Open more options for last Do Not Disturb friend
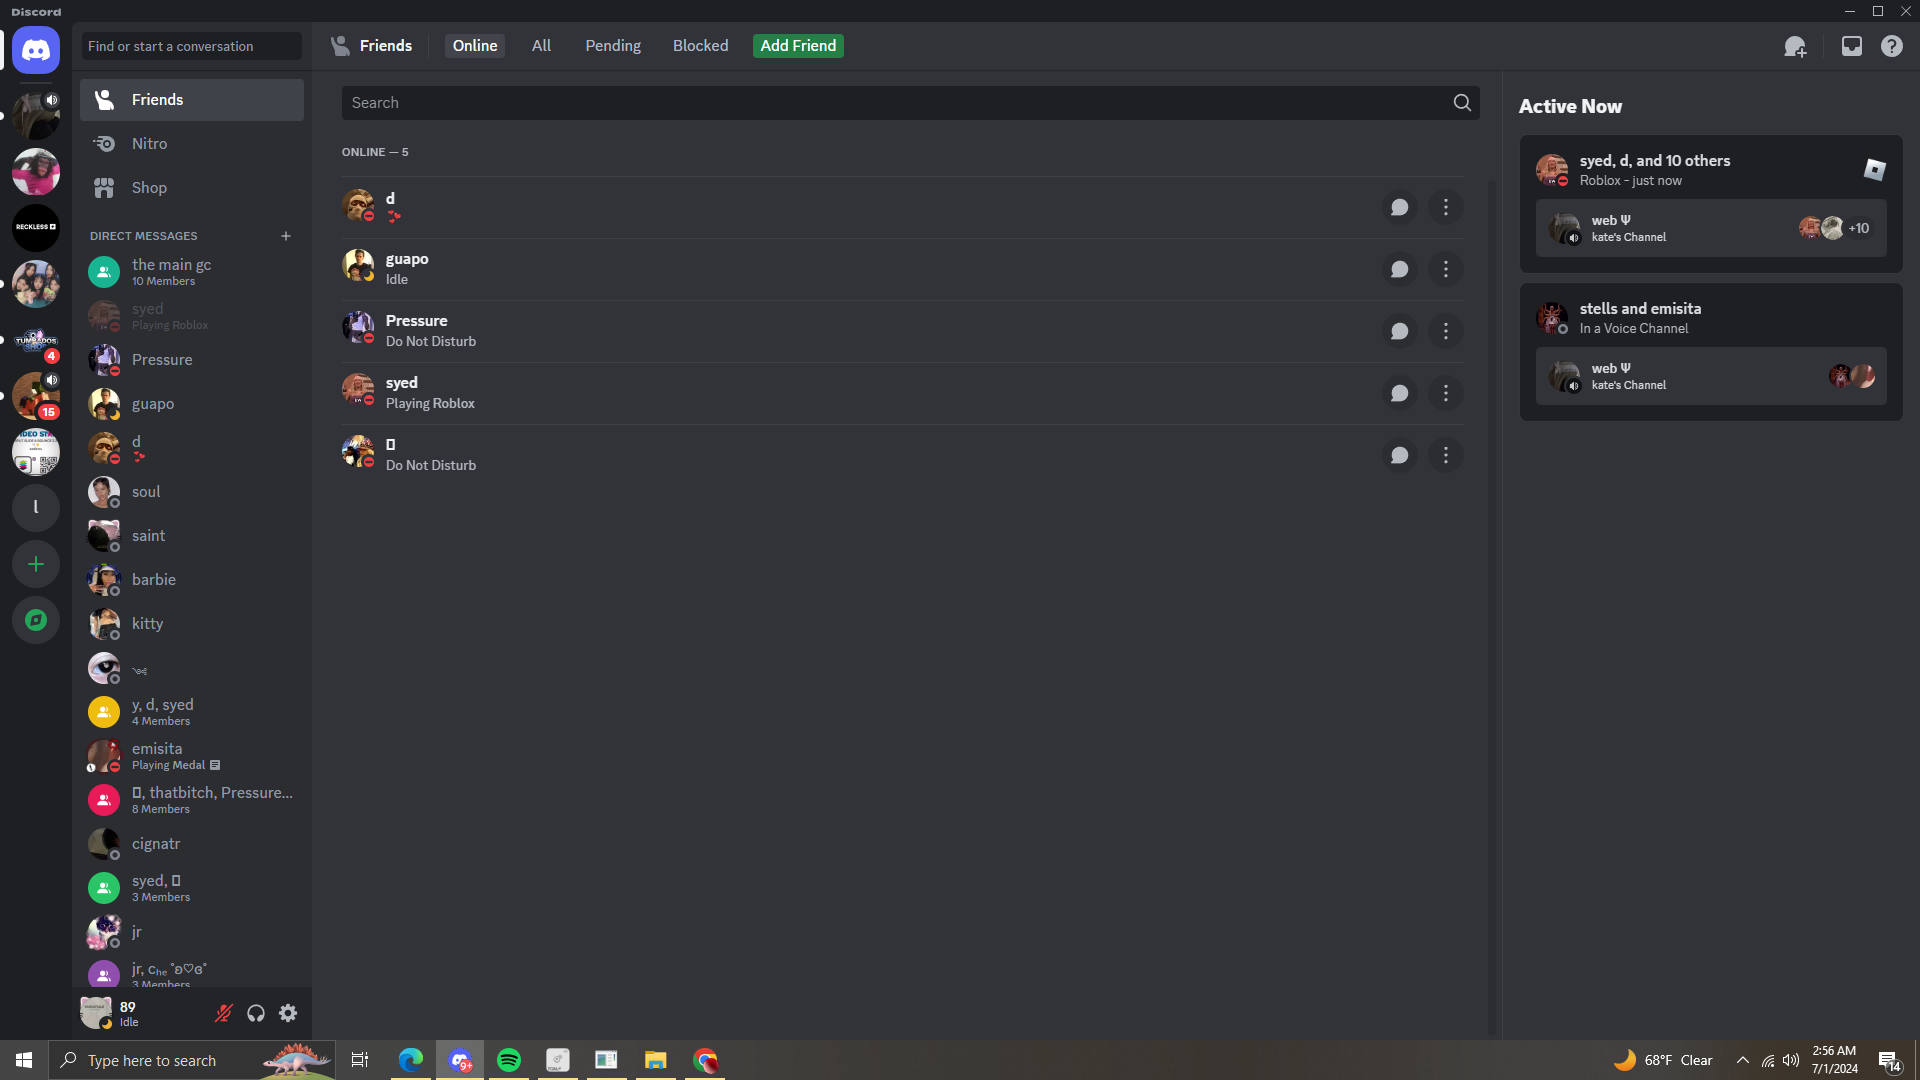 [x=1446, y=455]
